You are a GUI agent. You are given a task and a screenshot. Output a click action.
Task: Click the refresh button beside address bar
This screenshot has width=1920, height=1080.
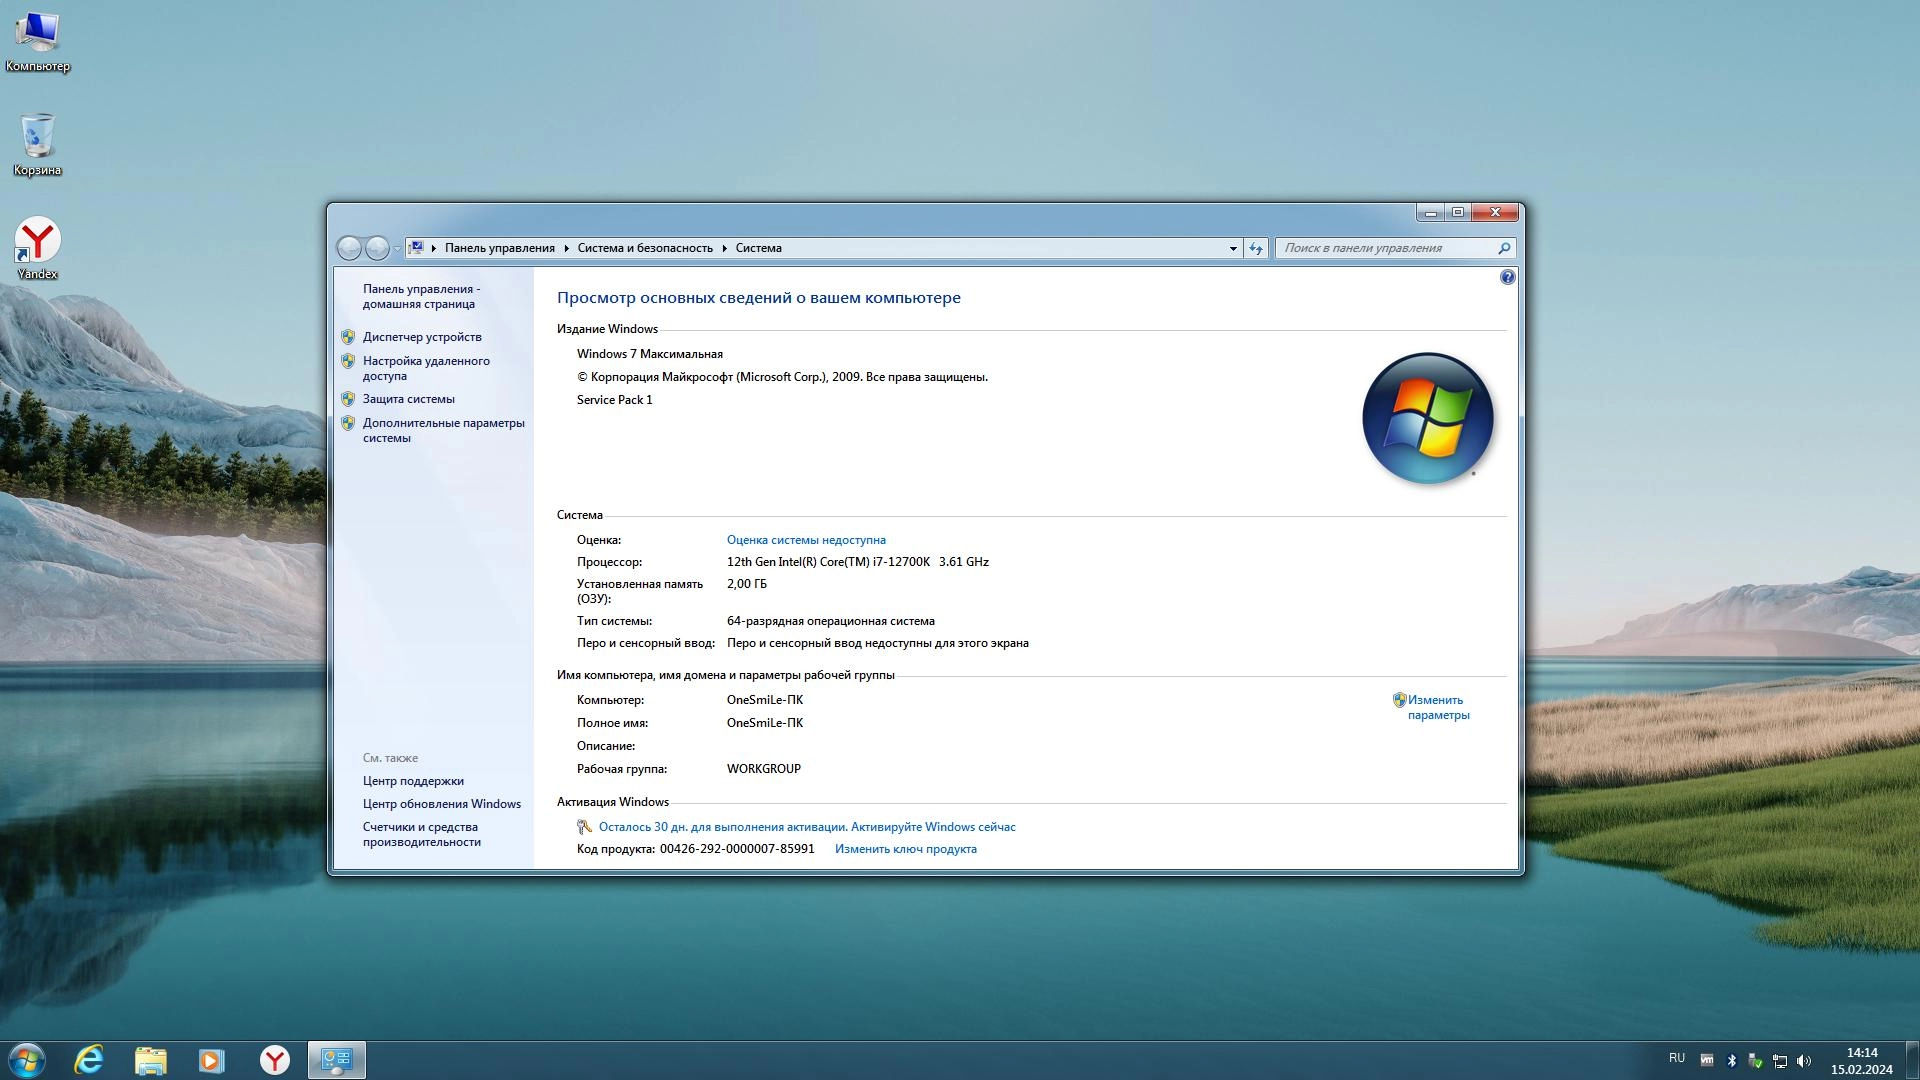(x=1256, y=248)
